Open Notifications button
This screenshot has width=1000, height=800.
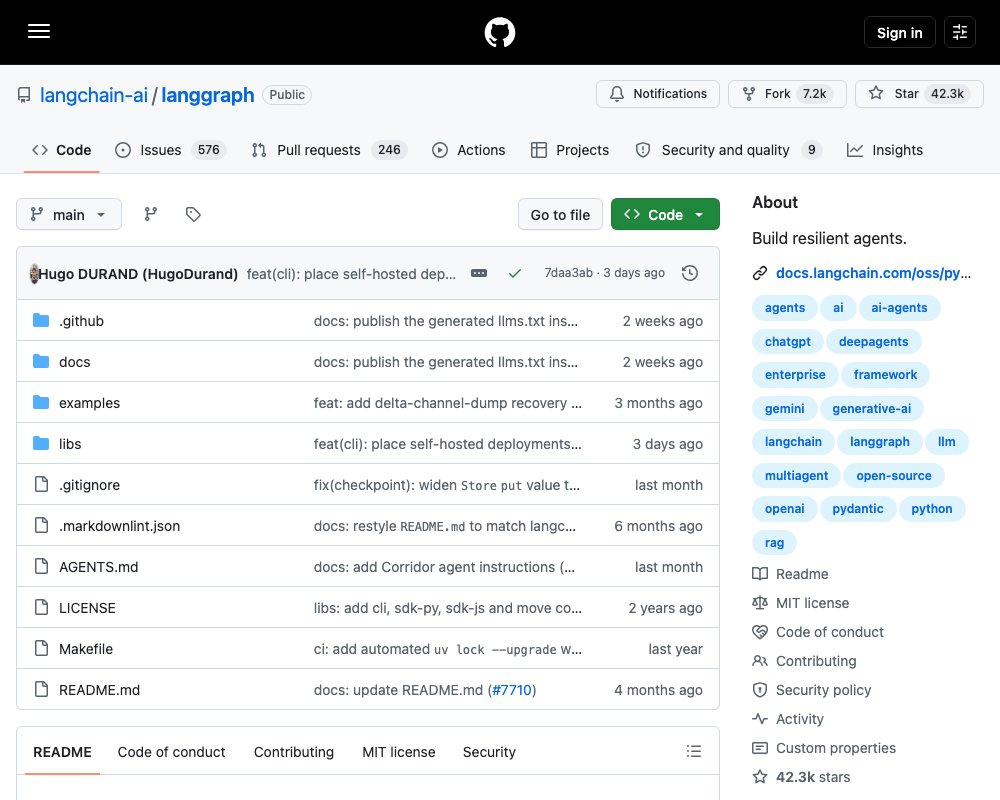pos(658,94)
